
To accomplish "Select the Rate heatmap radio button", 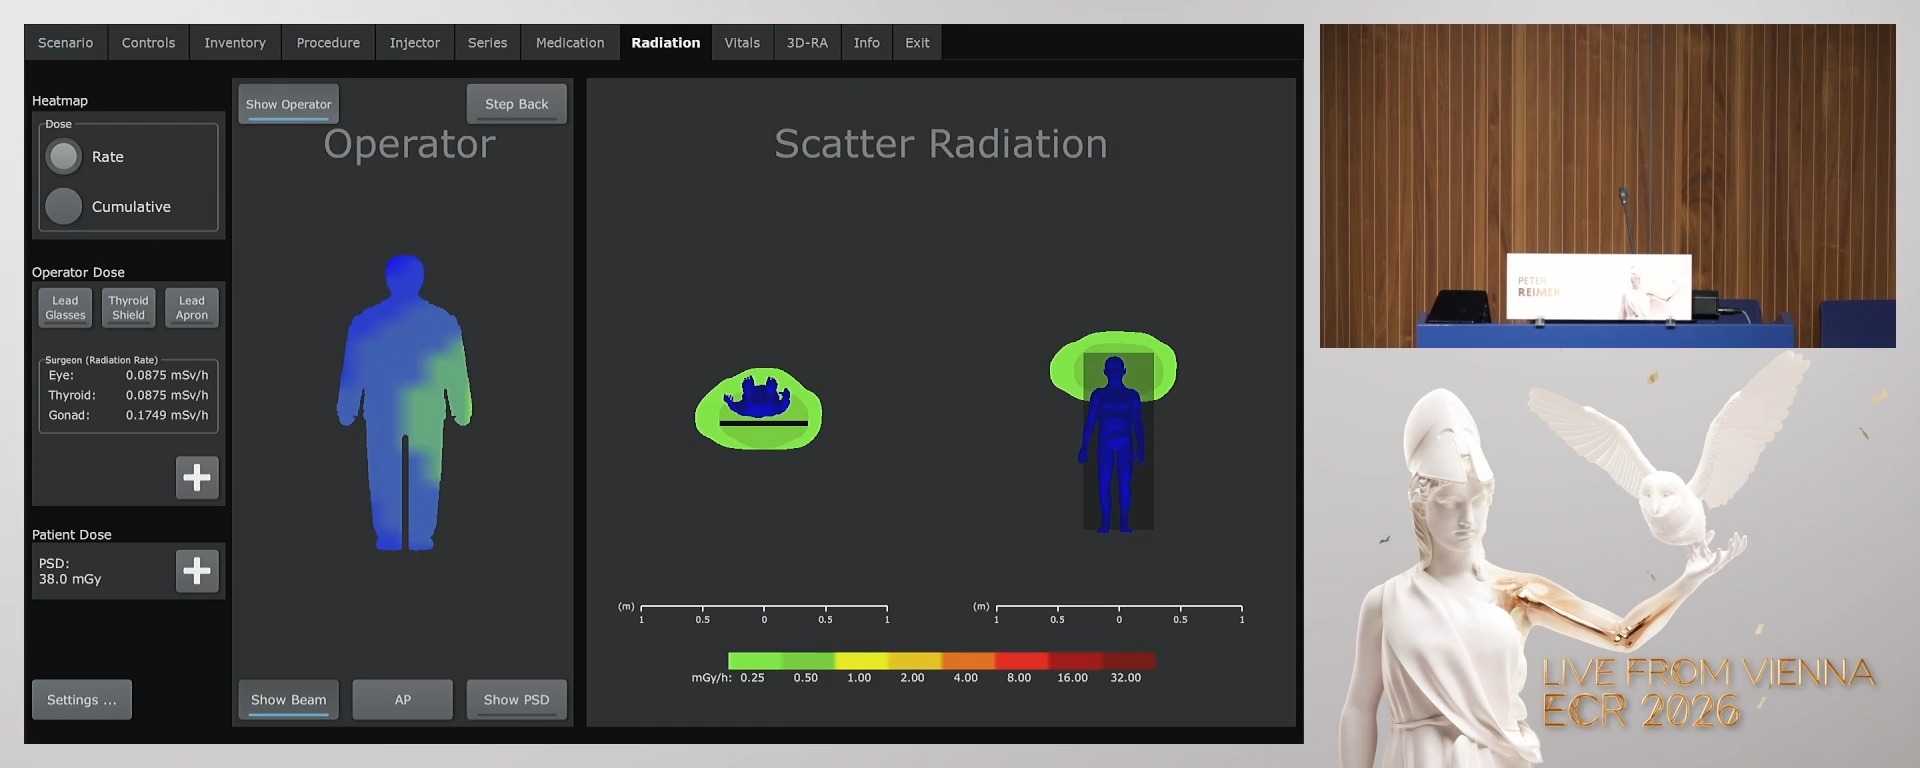I will coord(64,157).
